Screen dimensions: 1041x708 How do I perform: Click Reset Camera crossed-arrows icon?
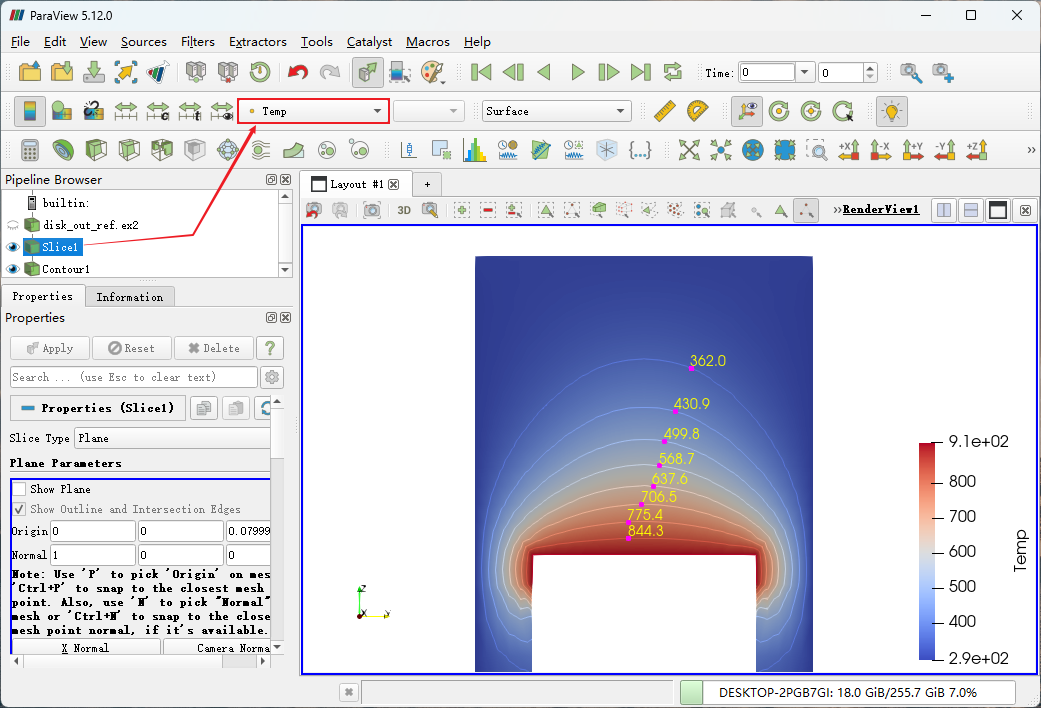pyautogui.click(x=689, y=150)
